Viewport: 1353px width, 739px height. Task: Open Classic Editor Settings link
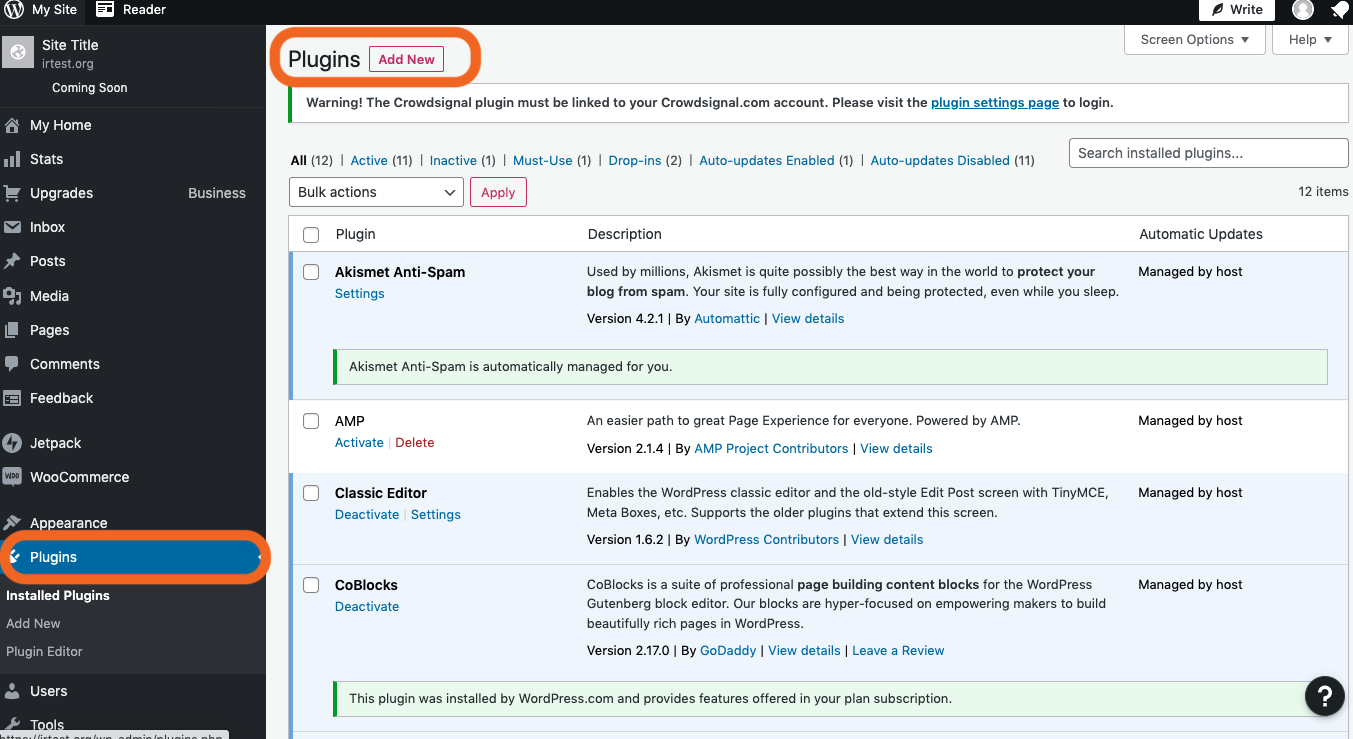(x=436, y=515)
